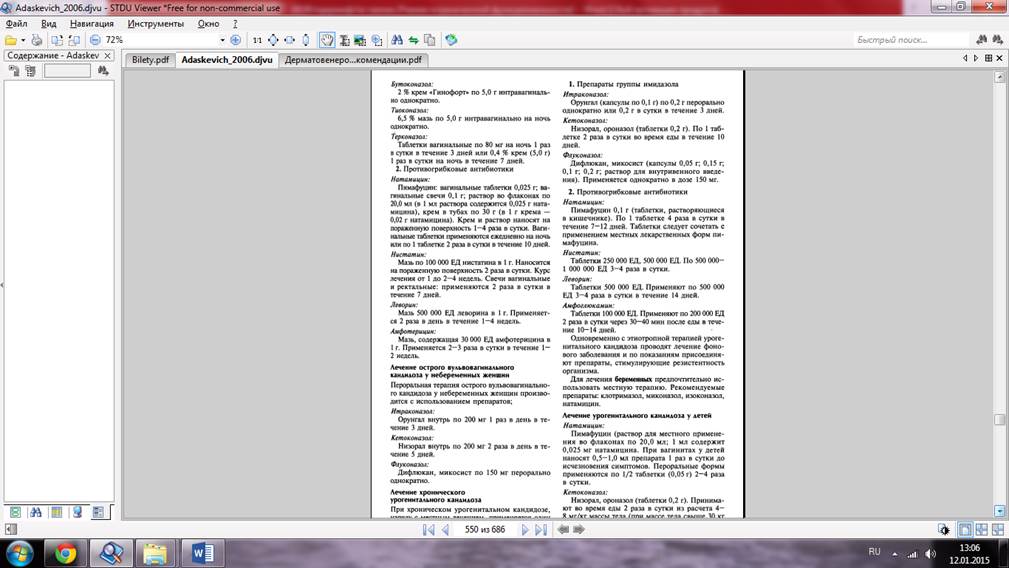This screenshot has width=1009, height=568.
Task: Open find dialog with binoculars icon
Action: click(x=397, y=40)
